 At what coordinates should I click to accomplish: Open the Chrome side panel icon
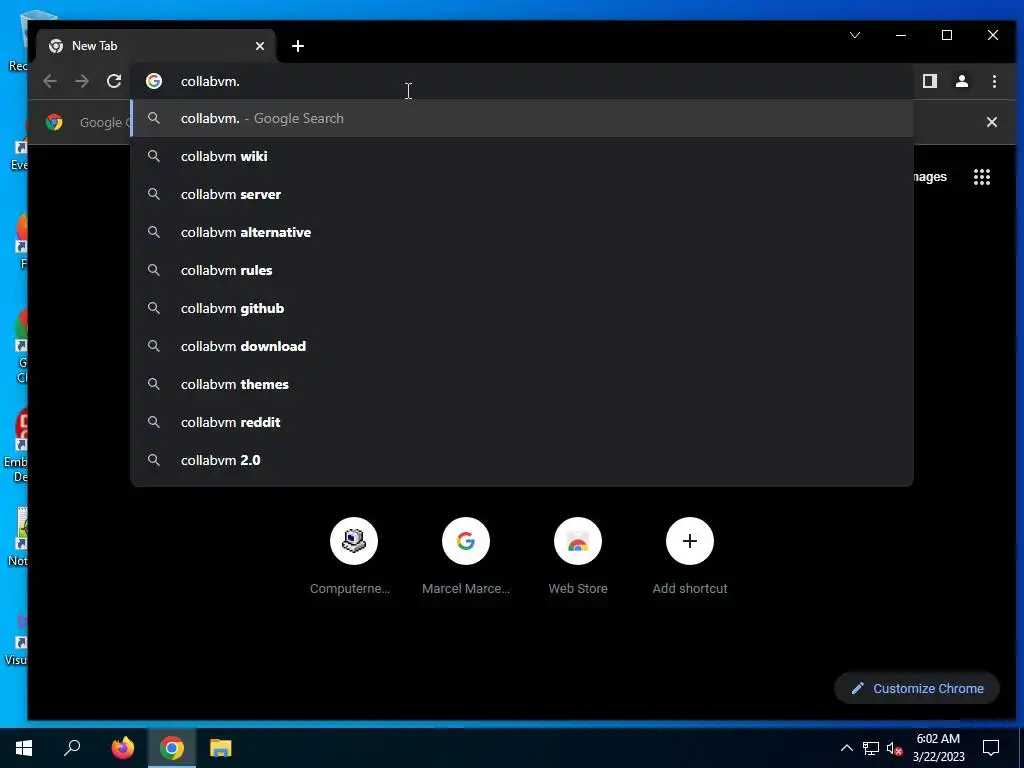(929, 81)
